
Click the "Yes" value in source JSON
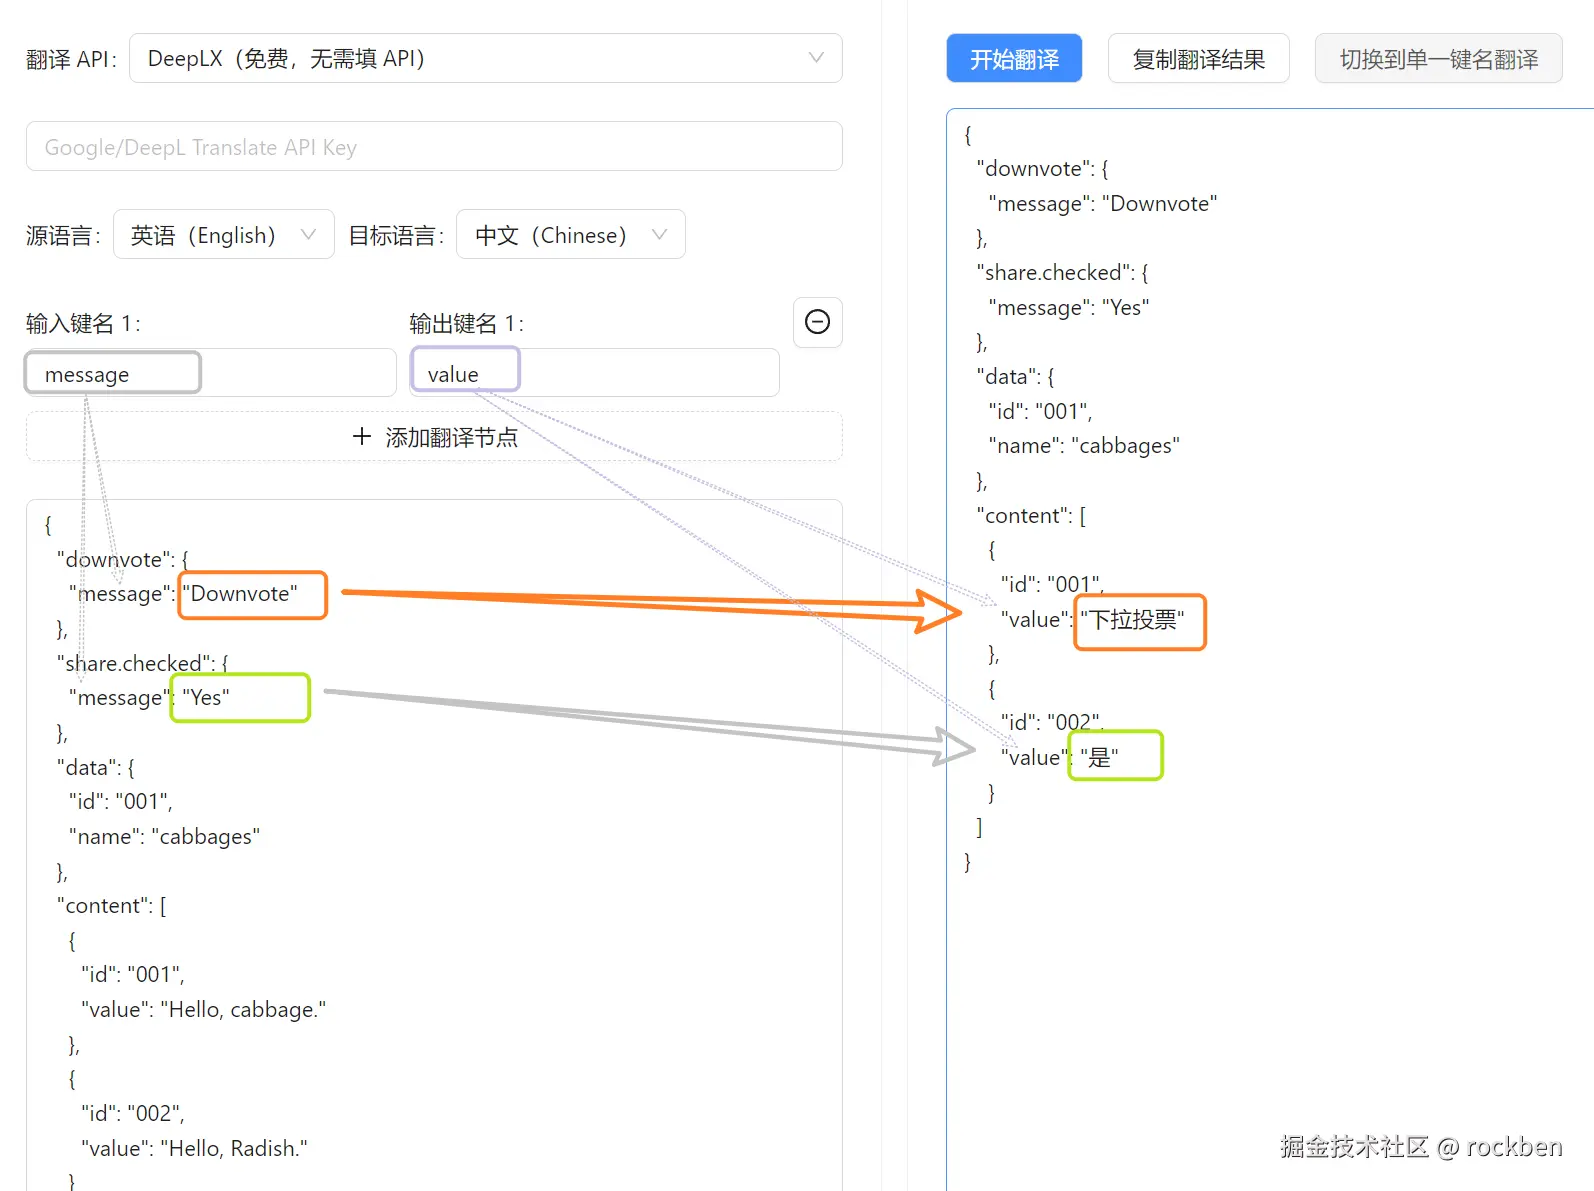click(x=205, y=697)
